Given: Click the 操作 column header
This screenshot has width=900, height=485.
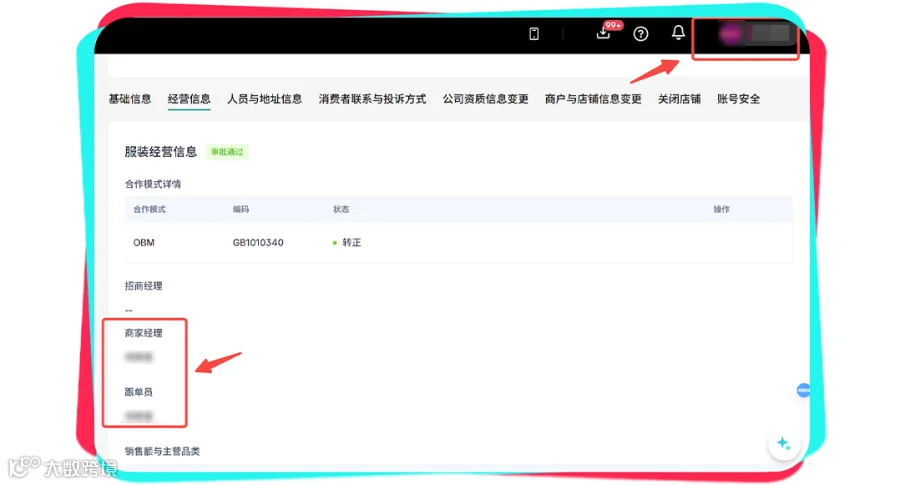Looking at the screenshot, I should click(x=721, y=209).
